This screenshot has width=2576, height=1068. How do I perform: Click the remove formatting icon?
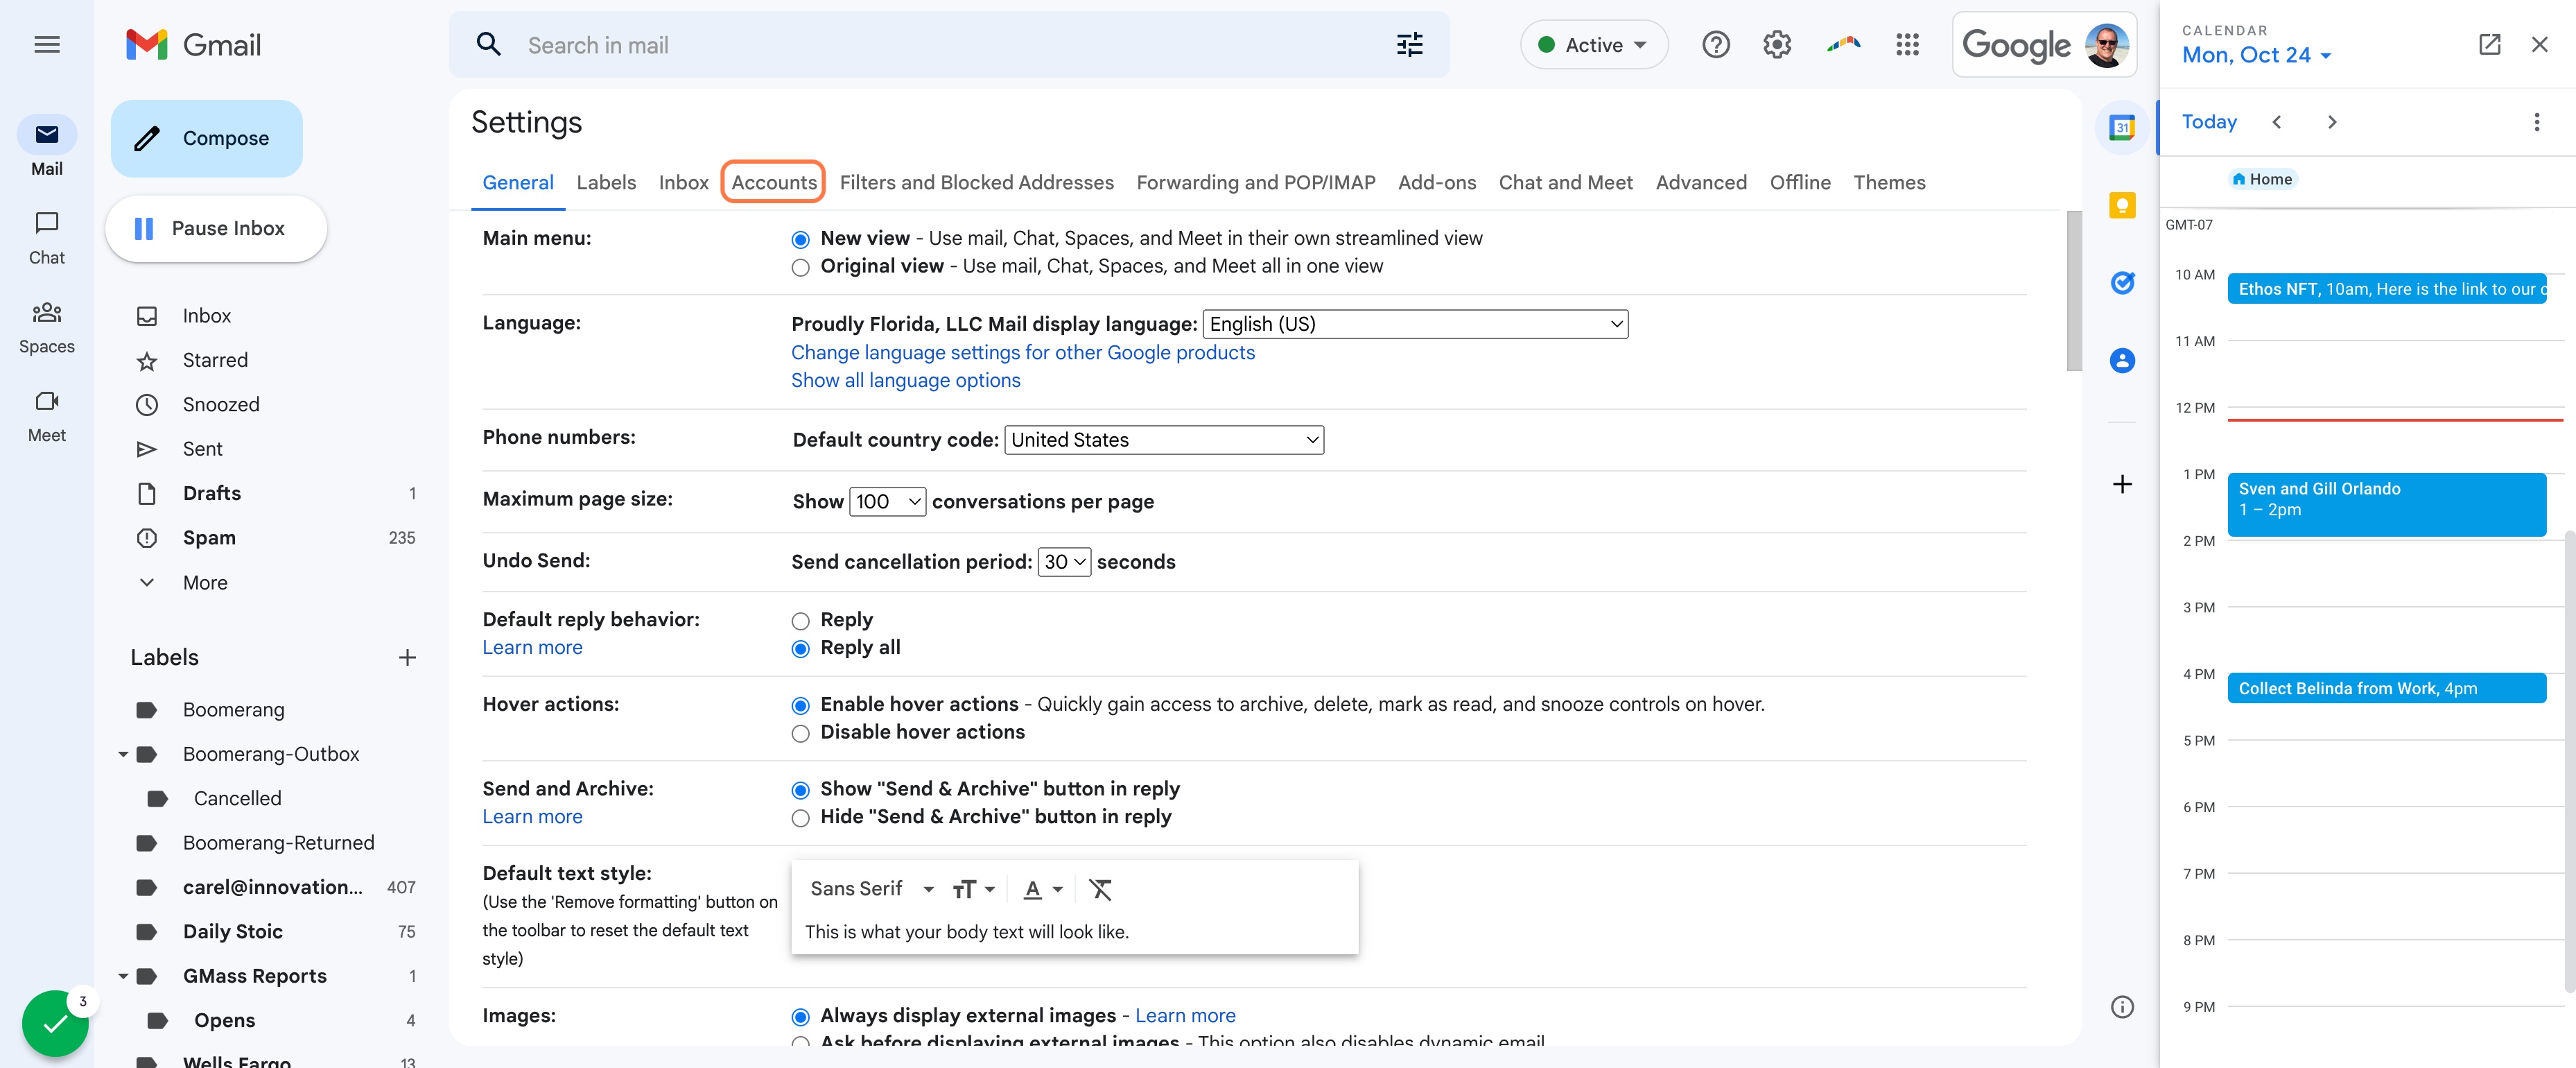point(1100,889)
